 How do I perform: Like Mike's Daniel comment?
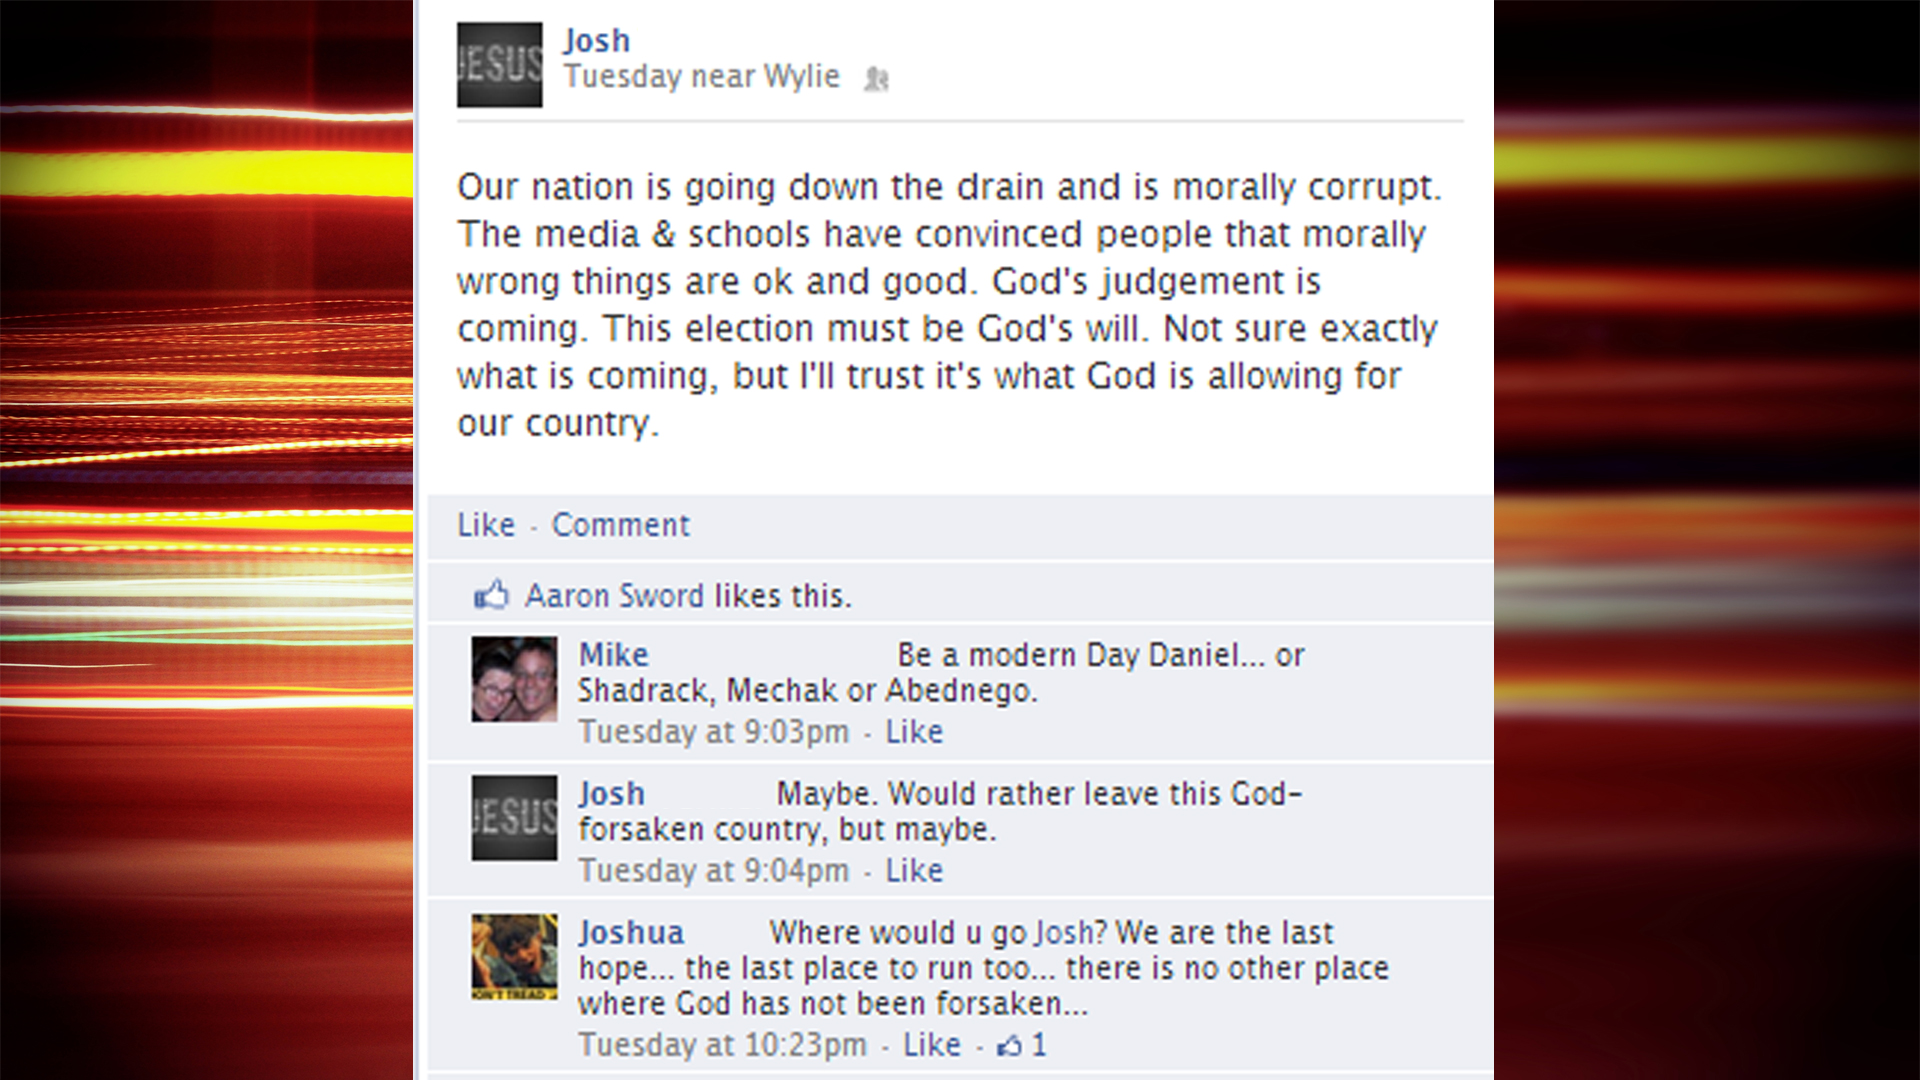click(x=914, y=732)
